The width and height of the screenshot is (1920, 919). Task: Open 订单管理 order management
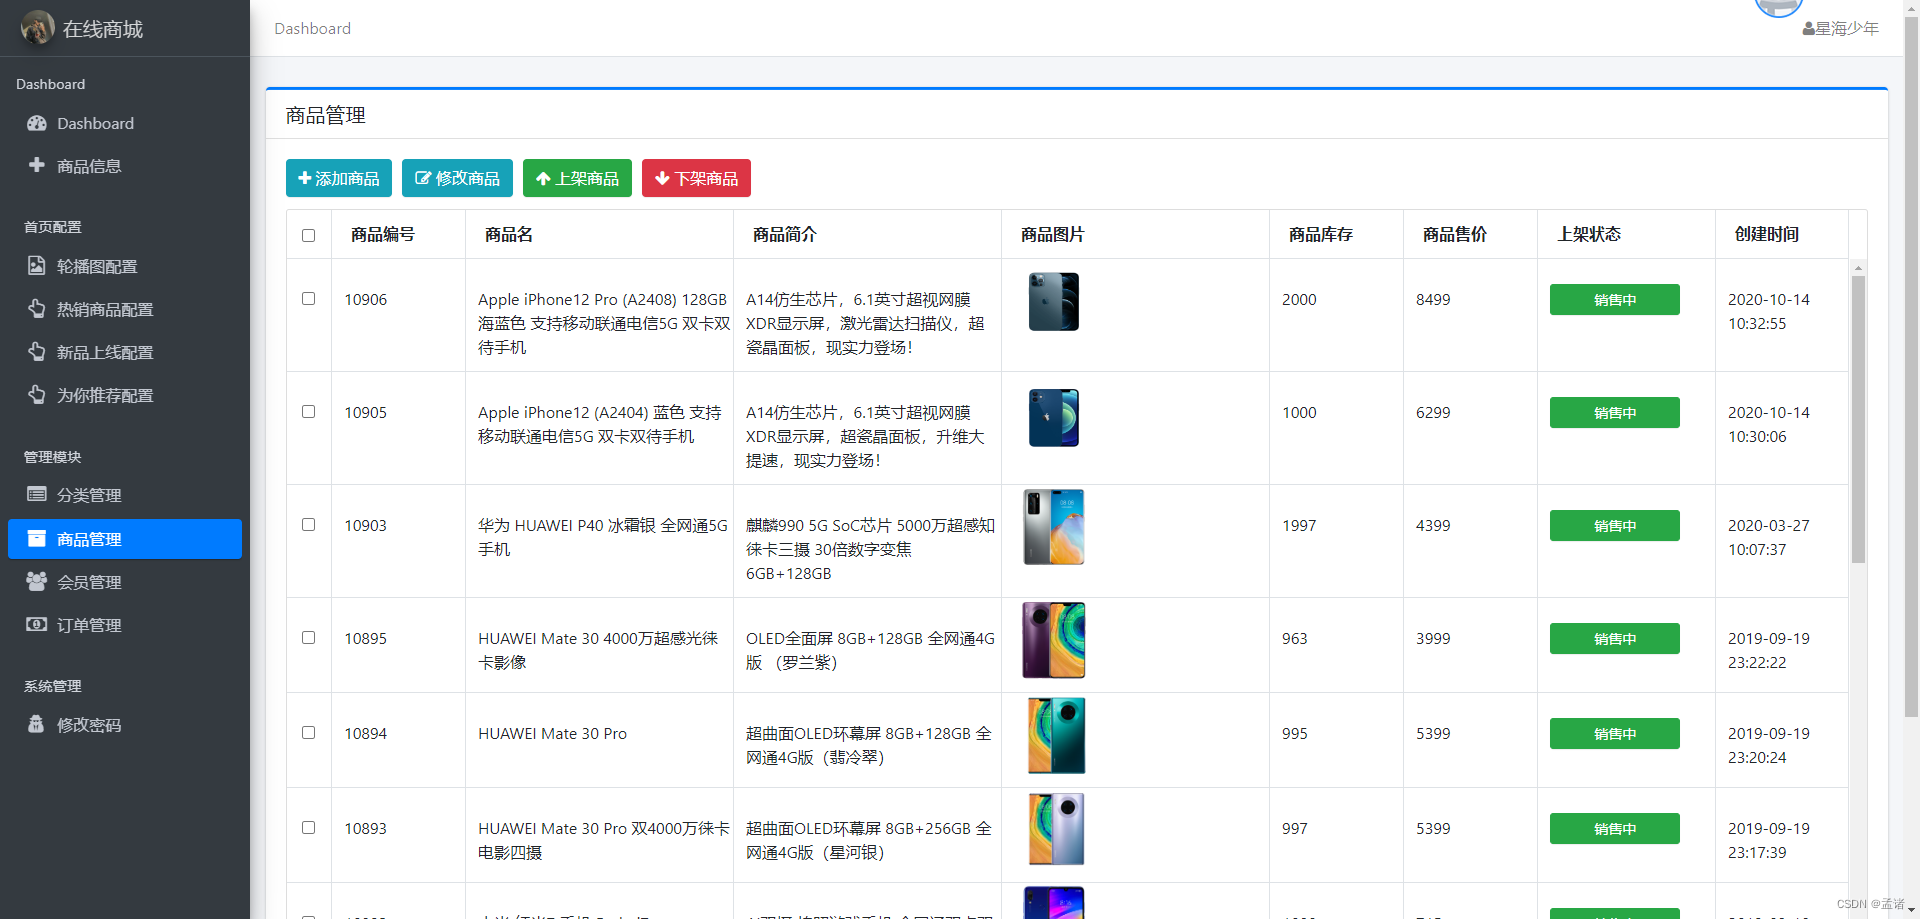tap(97, 624)
